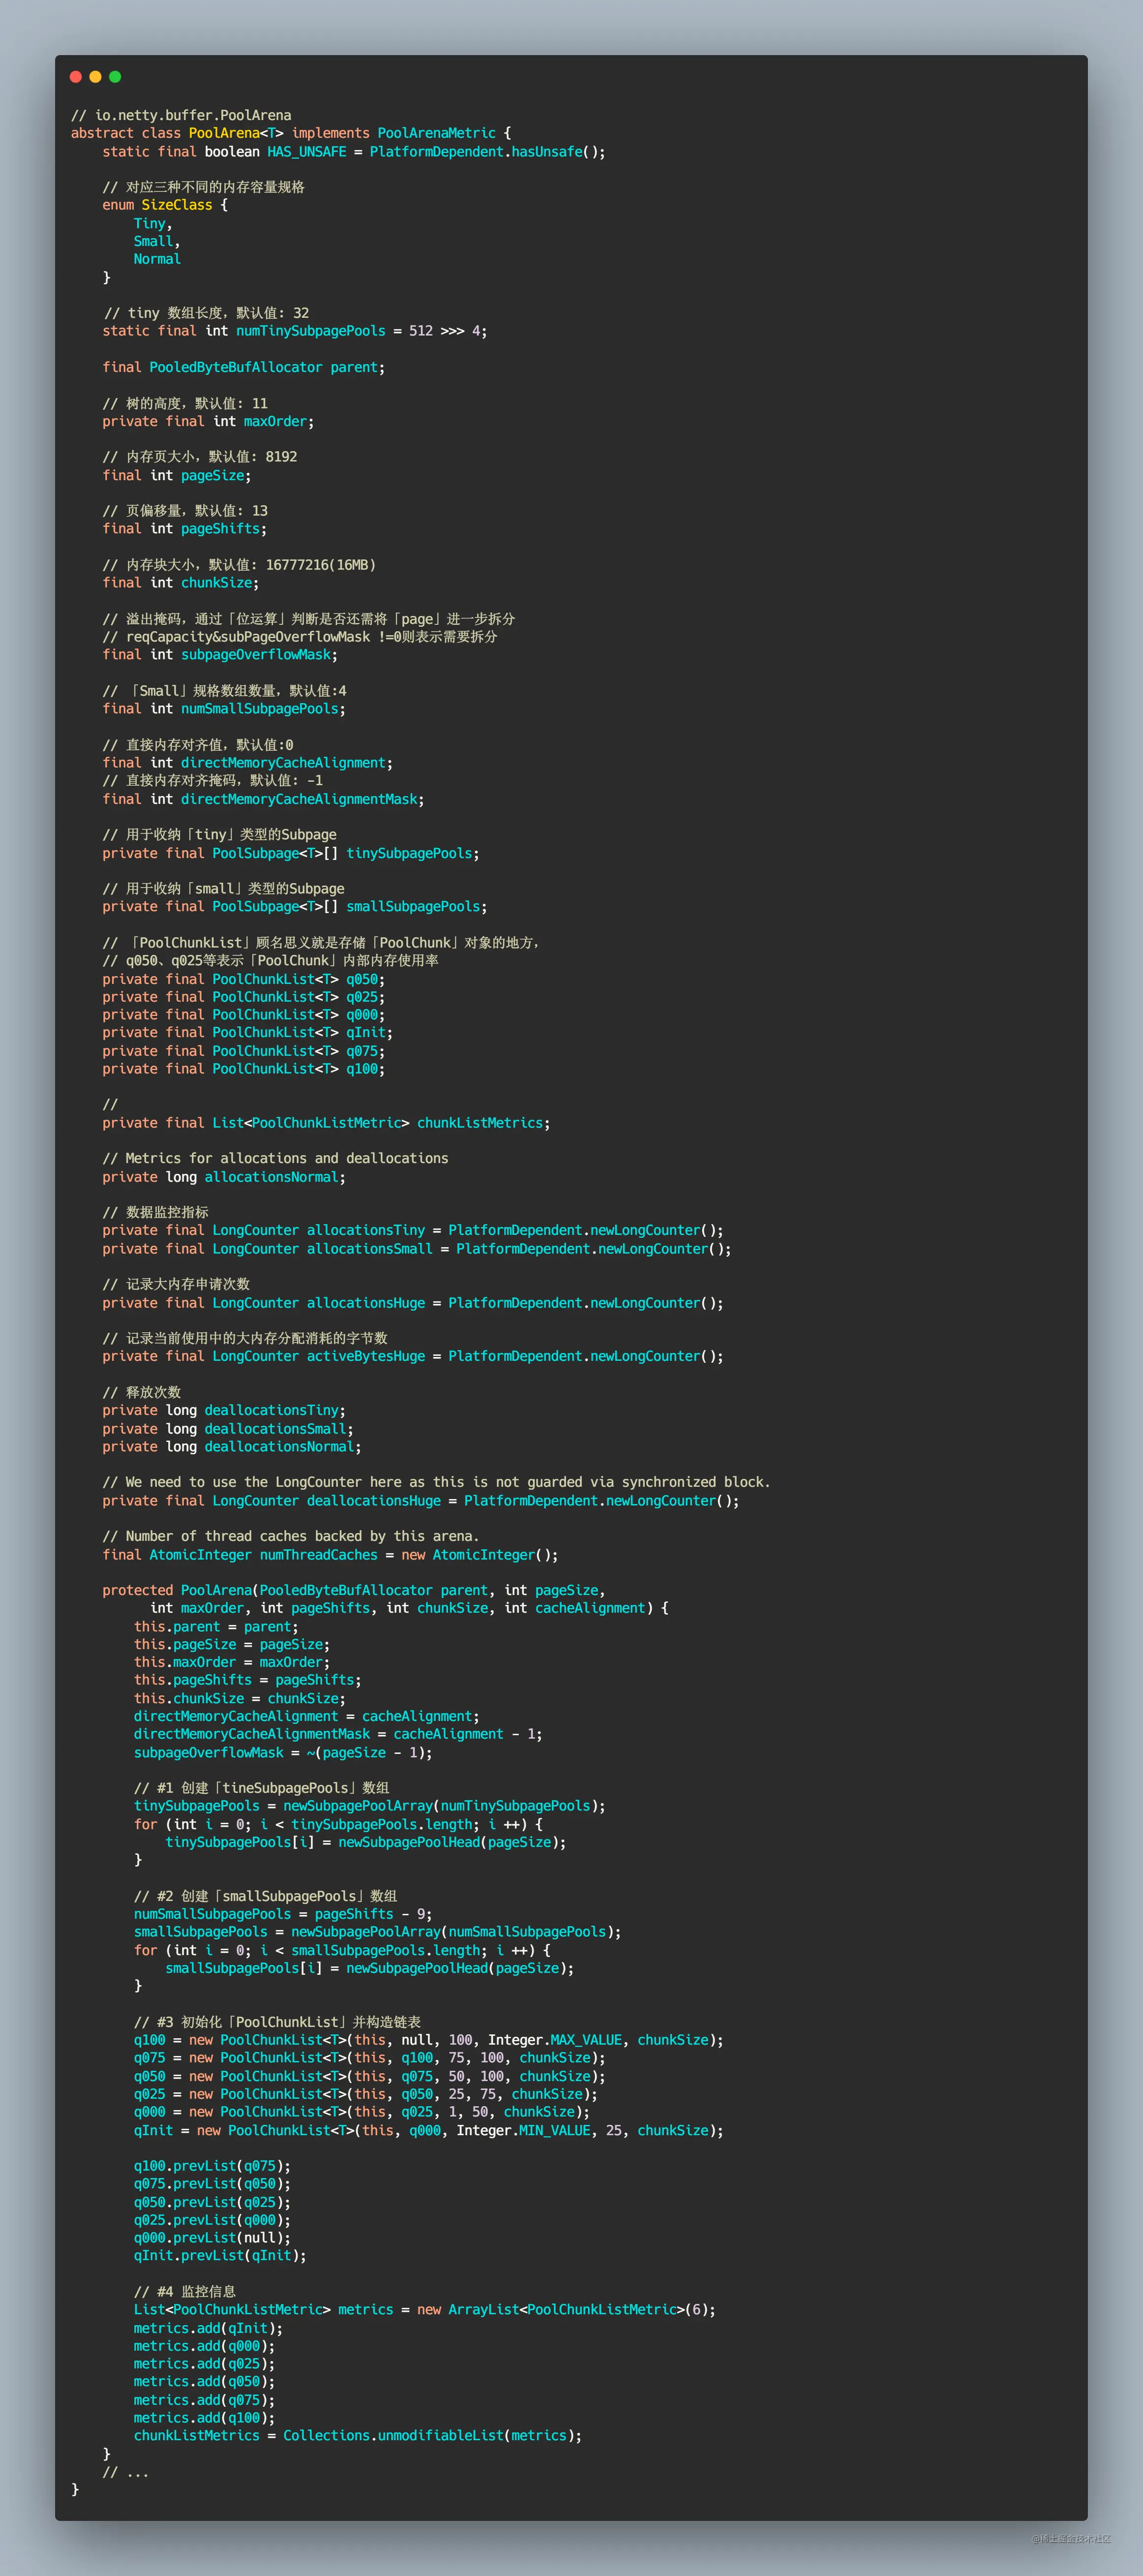The width and height of the screenshot is (1143, 2576).
Task: Click the 'metrics.add(q100);' statement
Action: coord(204,2418)
